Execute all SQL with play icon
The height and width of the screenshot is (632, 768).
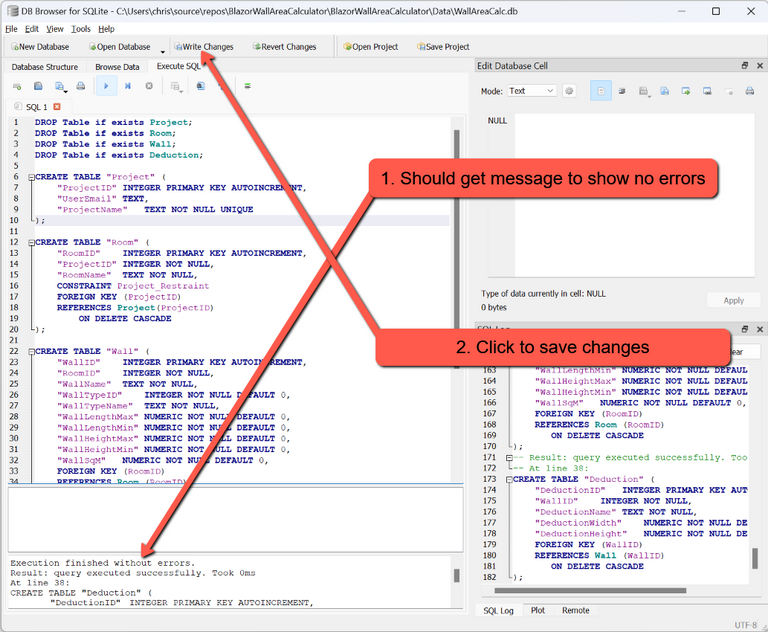pos(106,86)
